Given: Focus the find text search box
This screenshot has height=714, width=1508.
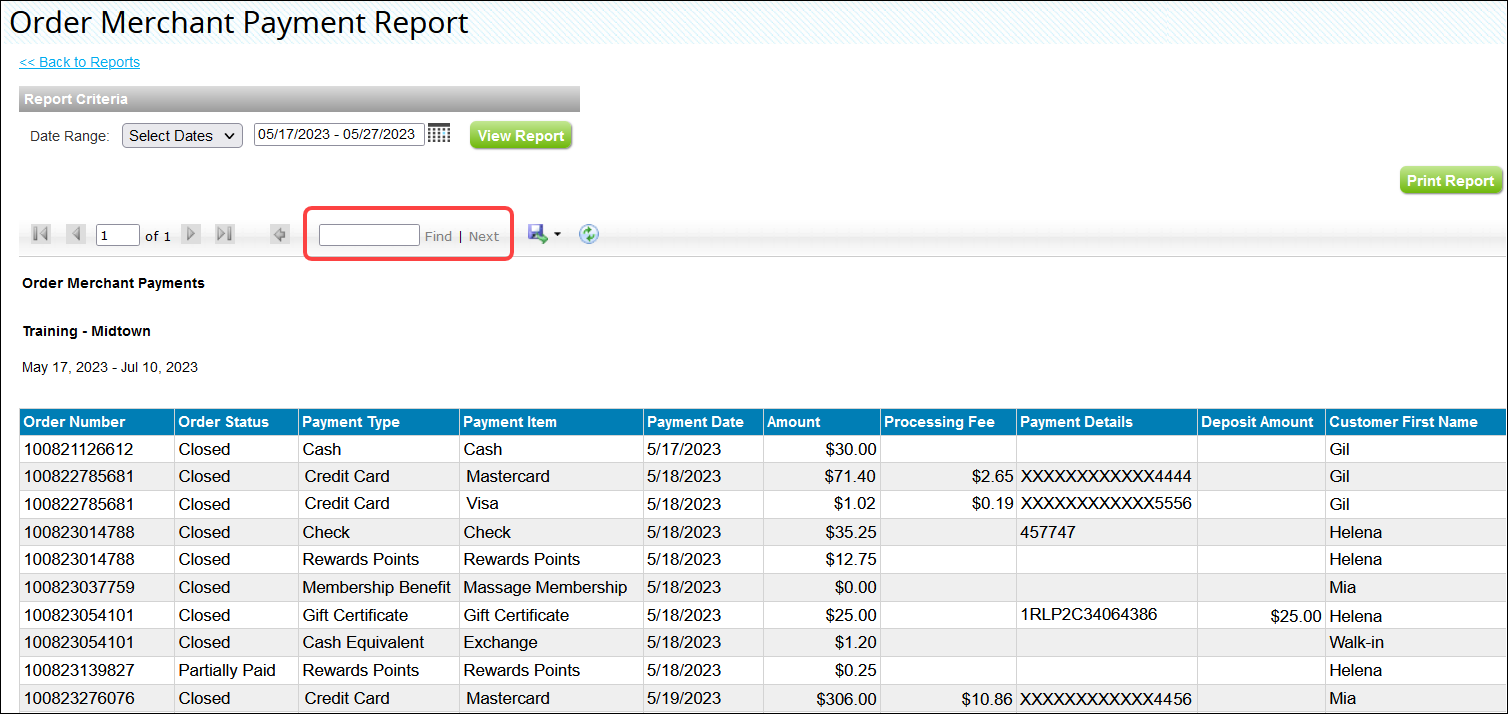Looking at the screenshot, I should tap(369, 235).
